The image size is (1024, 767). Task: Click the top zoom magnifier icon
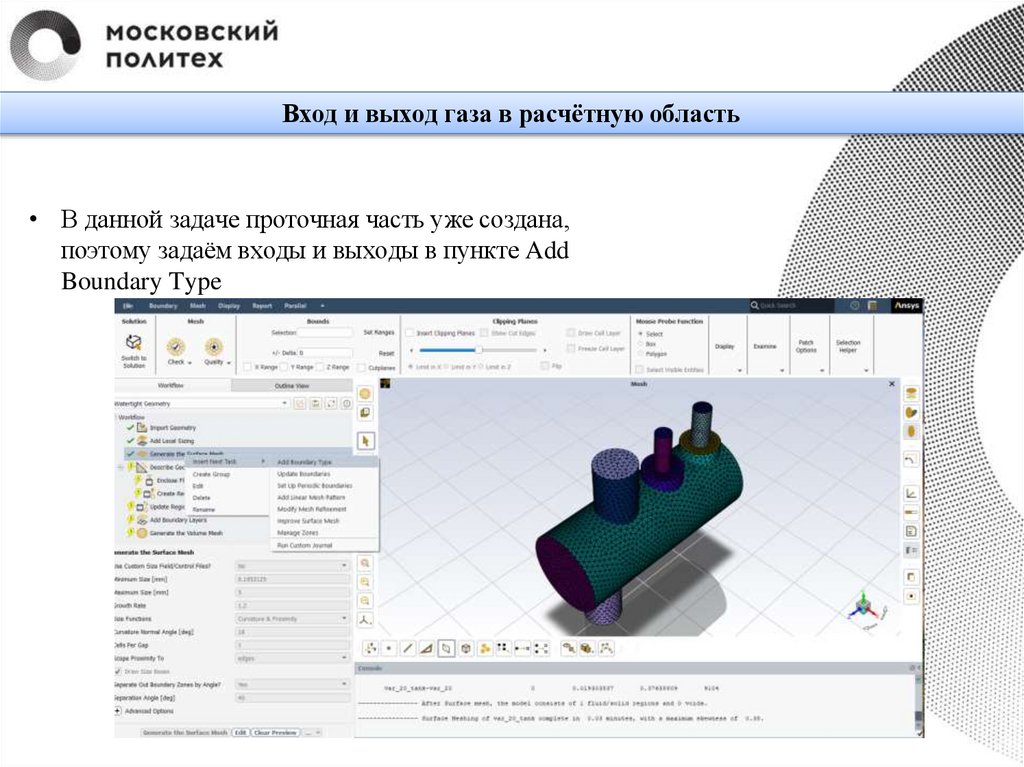point(366,563)
